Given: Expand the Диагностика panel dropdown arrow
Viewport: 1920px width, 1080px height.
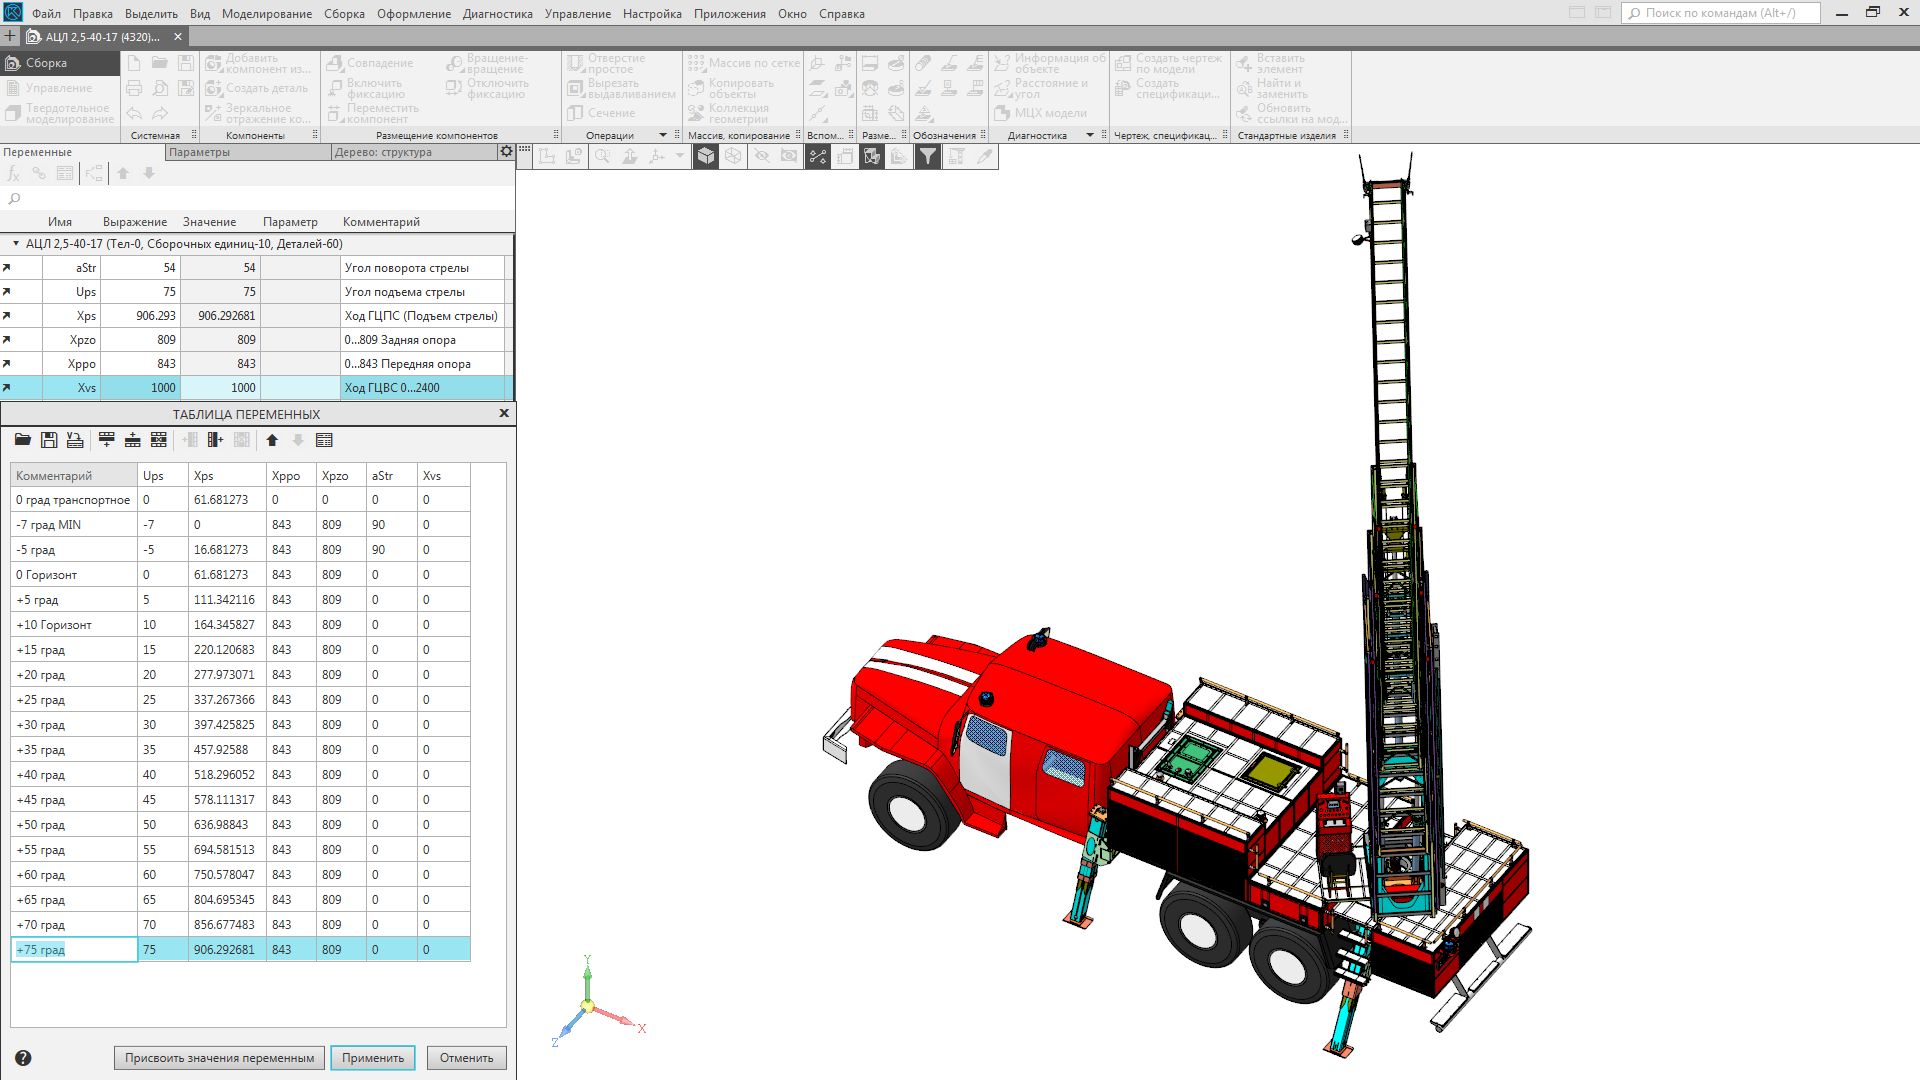Looking at the screenshot, I should [x=1089, y=135].
